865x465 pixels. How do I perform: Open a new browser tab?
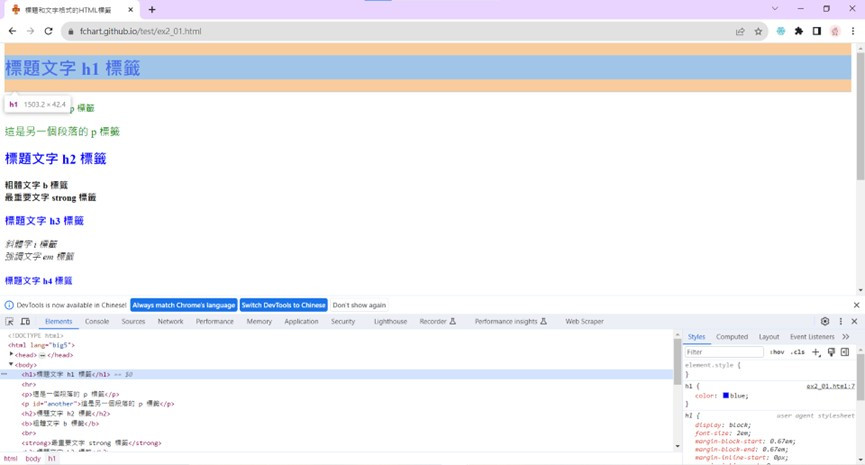(x=152, y=9)
